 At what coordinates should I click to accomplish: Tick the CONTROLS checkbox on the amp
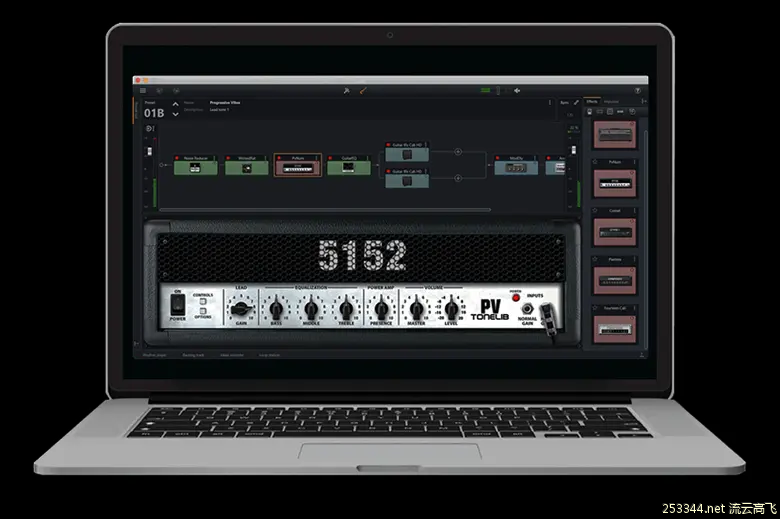(x=203, y=302)
